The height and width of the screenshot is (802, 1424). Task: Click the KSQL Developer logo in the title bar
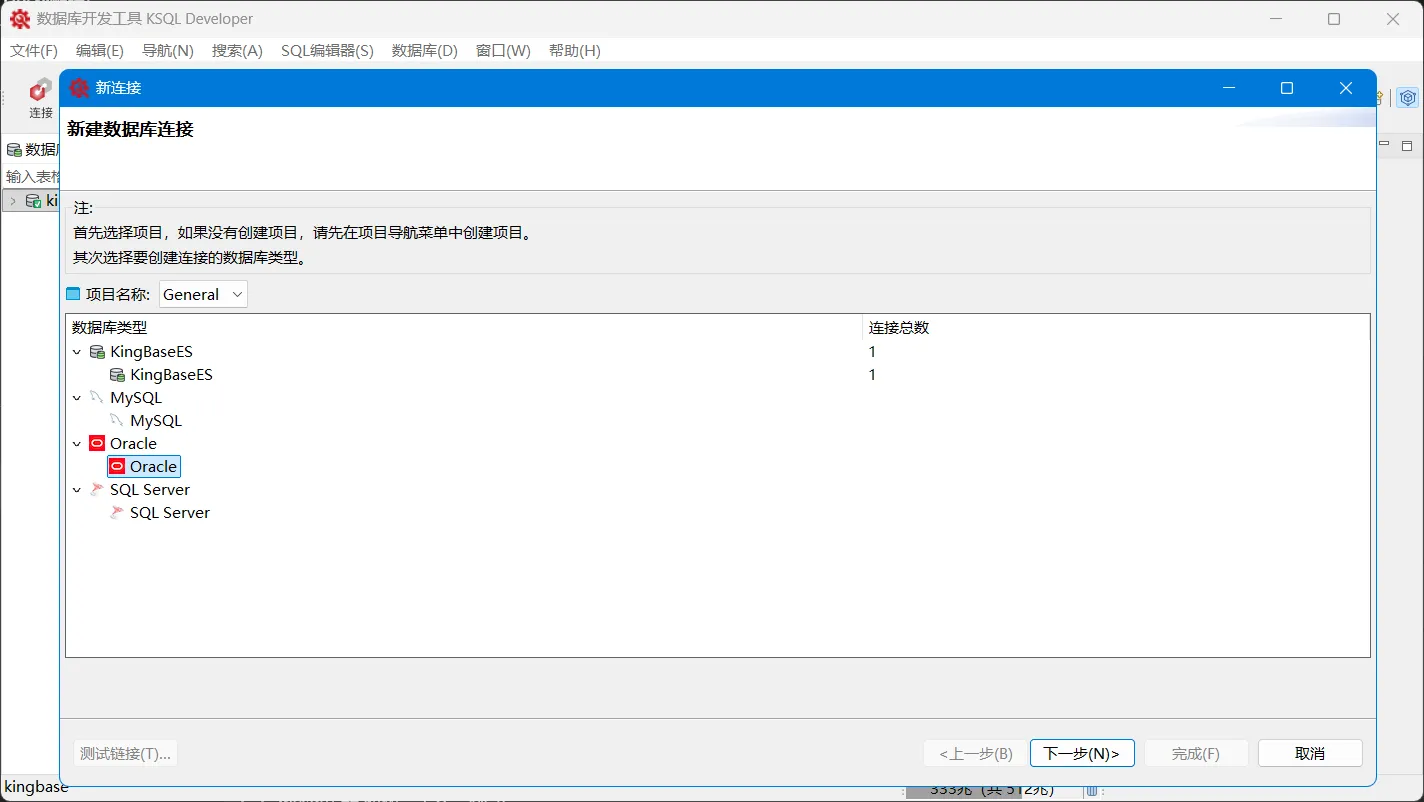20,18
